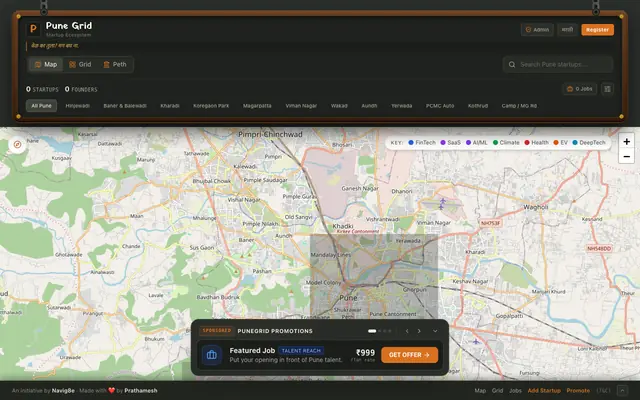The height and width of the screenshot is (400, 640).
Task: Click the SaaS purple legend dot
Action: click(x=443, y=142)
